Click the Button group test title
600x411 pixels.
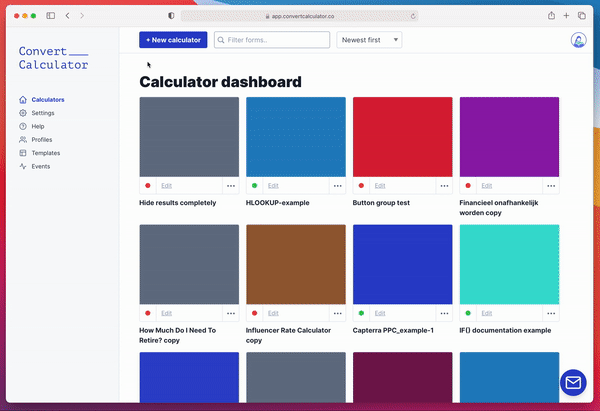381,203
